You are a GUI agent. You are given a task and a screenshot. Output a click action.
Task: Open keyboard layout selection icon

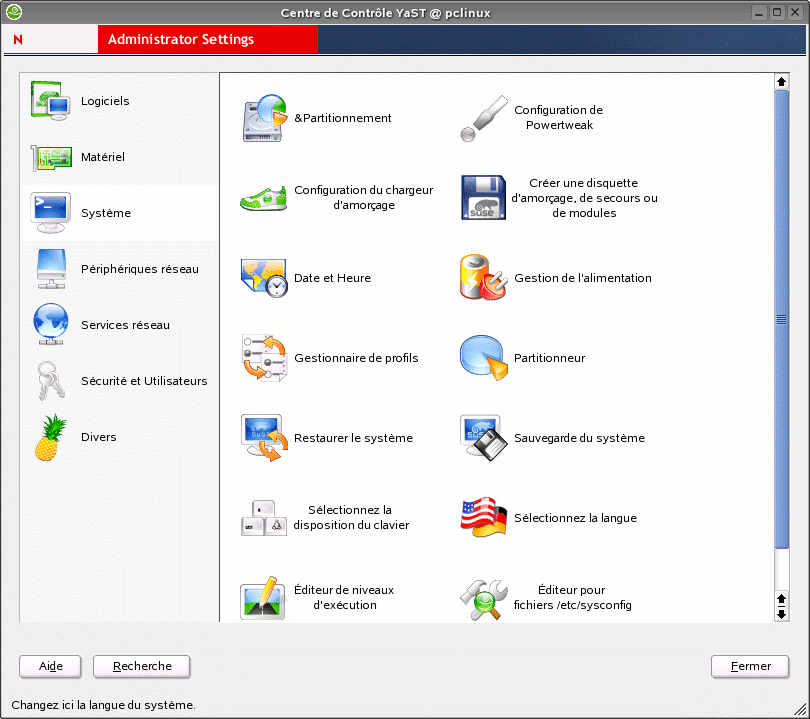pyautogui.click(x=264, y=518)
